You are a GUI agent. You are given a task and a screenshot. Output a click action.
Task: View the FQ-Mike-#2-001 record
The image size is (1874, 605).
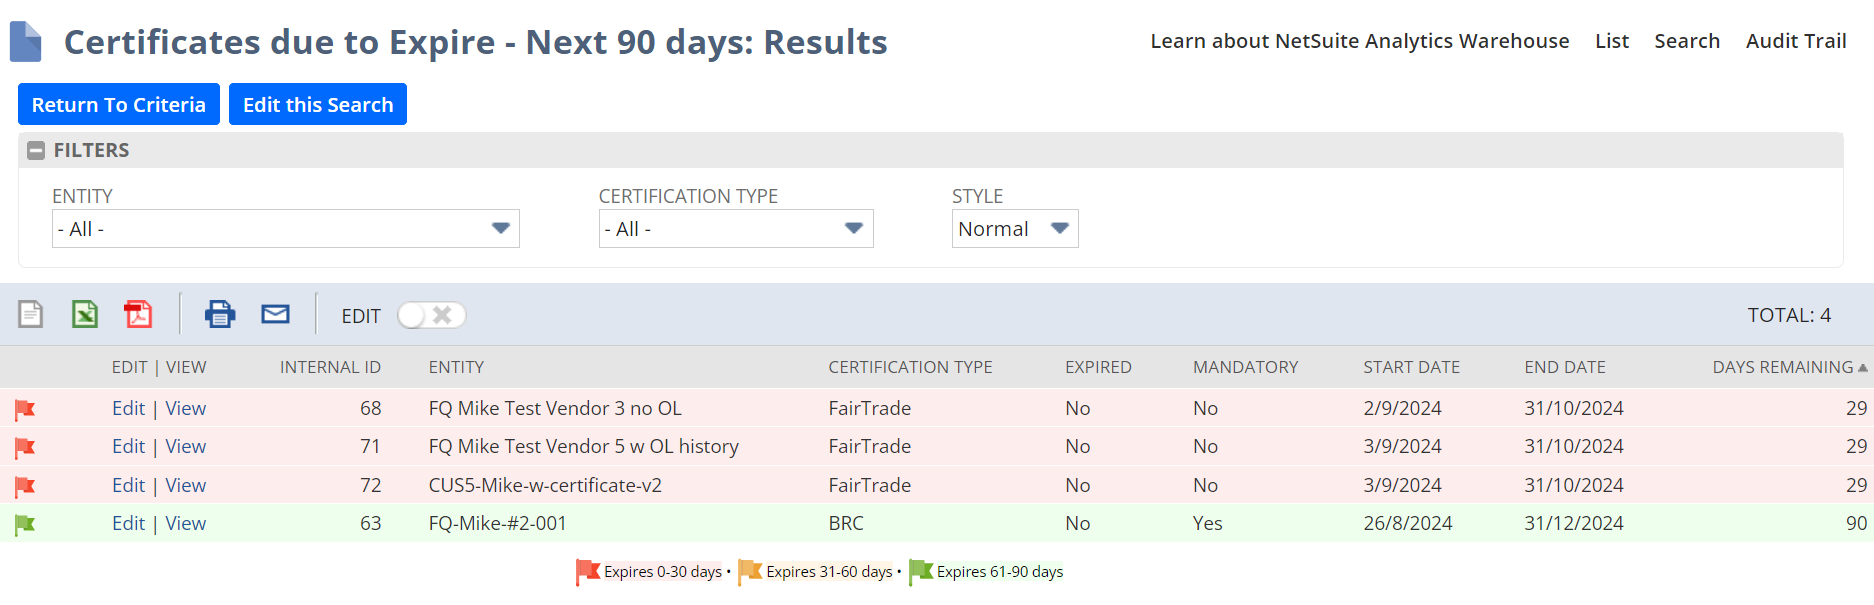(x=186, y=523)
